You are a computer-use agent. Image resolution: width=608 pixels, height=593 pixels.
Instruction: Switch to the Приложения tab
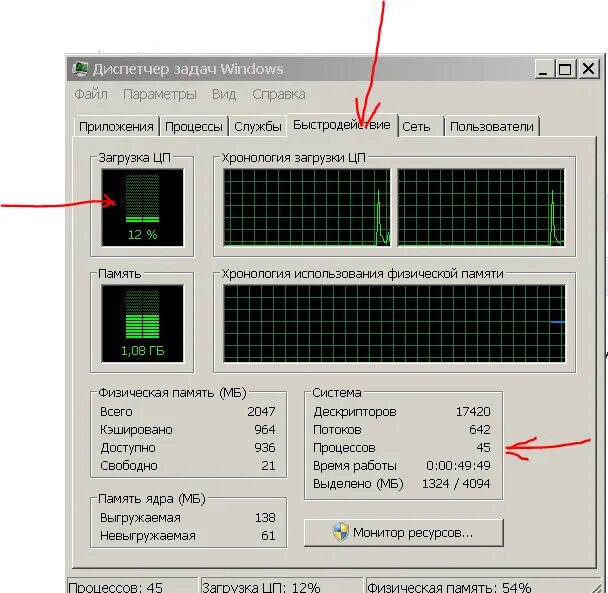click(x=116, y=126)
